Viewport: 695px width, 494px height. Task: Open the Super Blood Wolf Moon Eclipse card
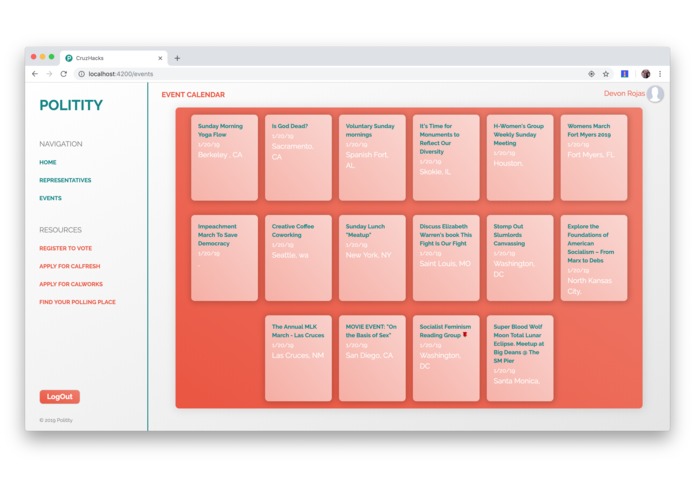[520, 358]
